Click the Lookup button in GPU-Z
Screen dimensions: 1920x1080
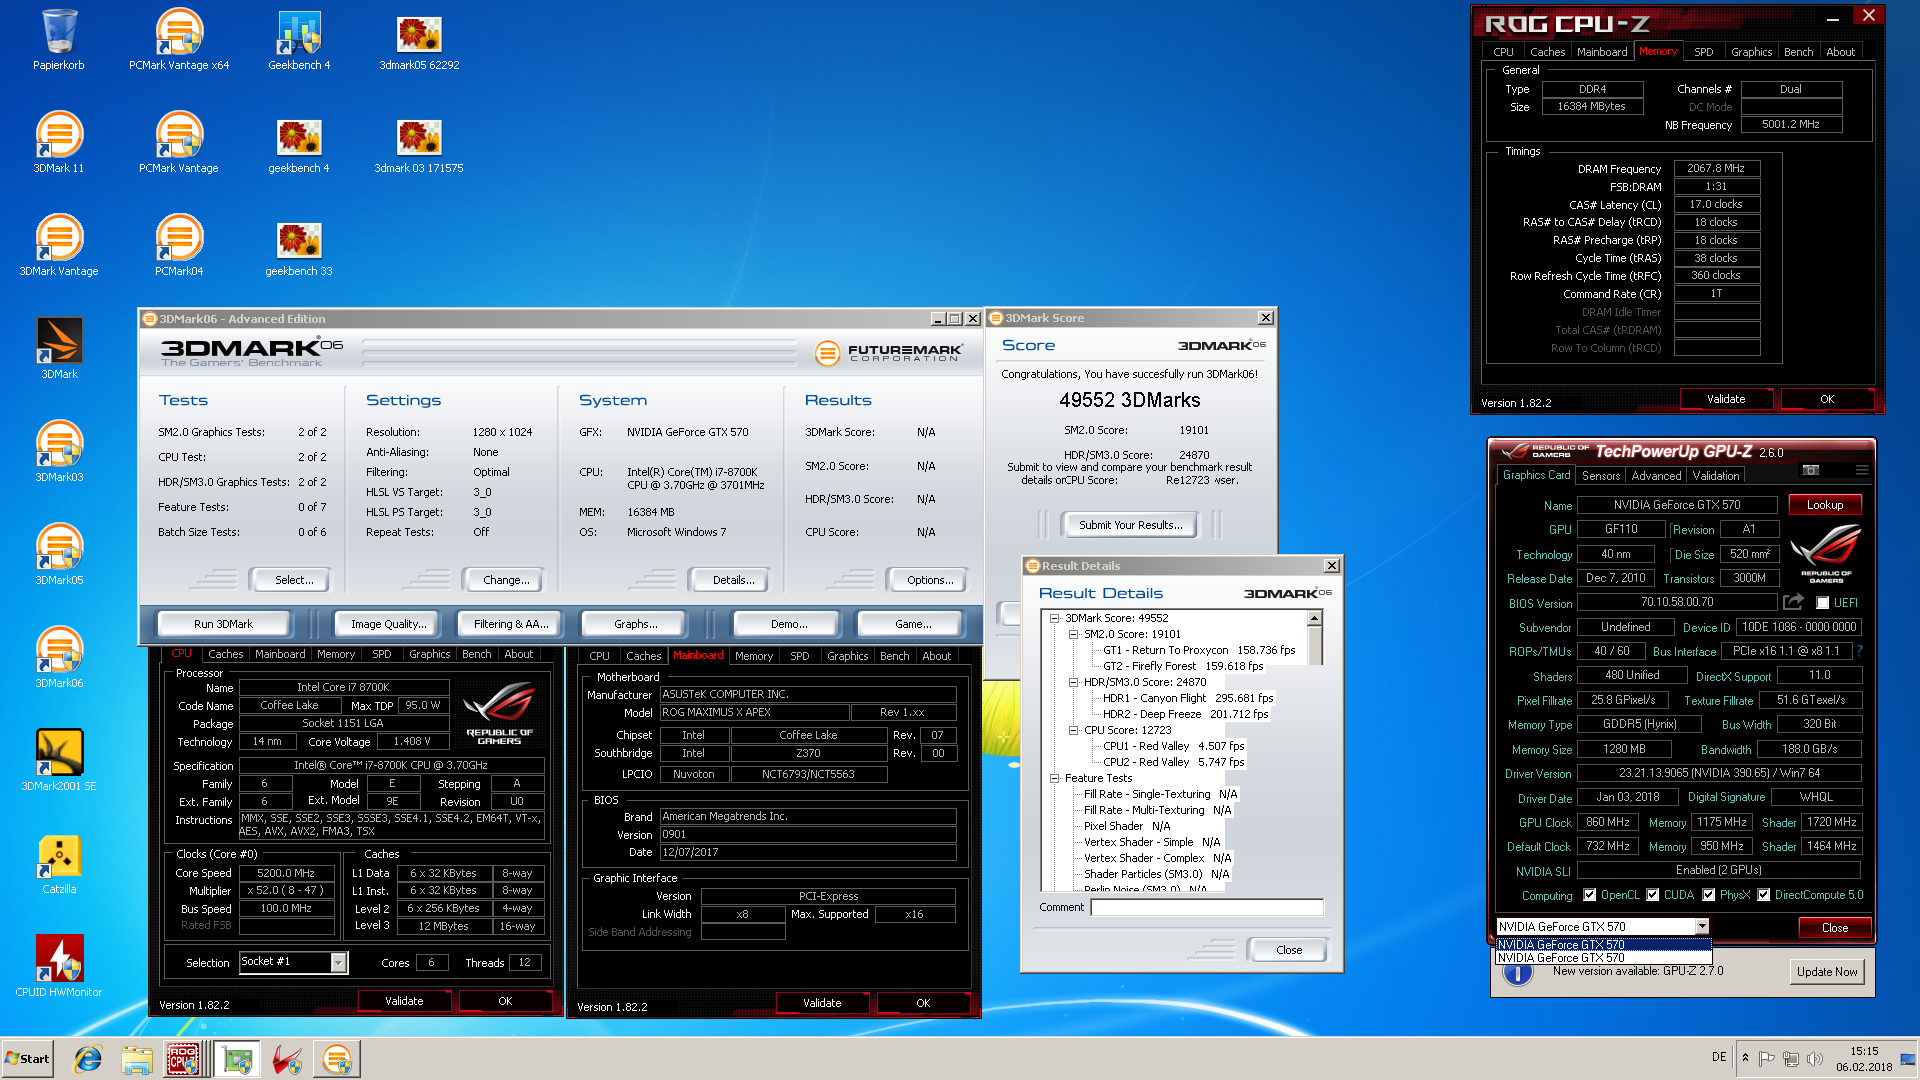pyautogui.click(x=1825, y=505)
